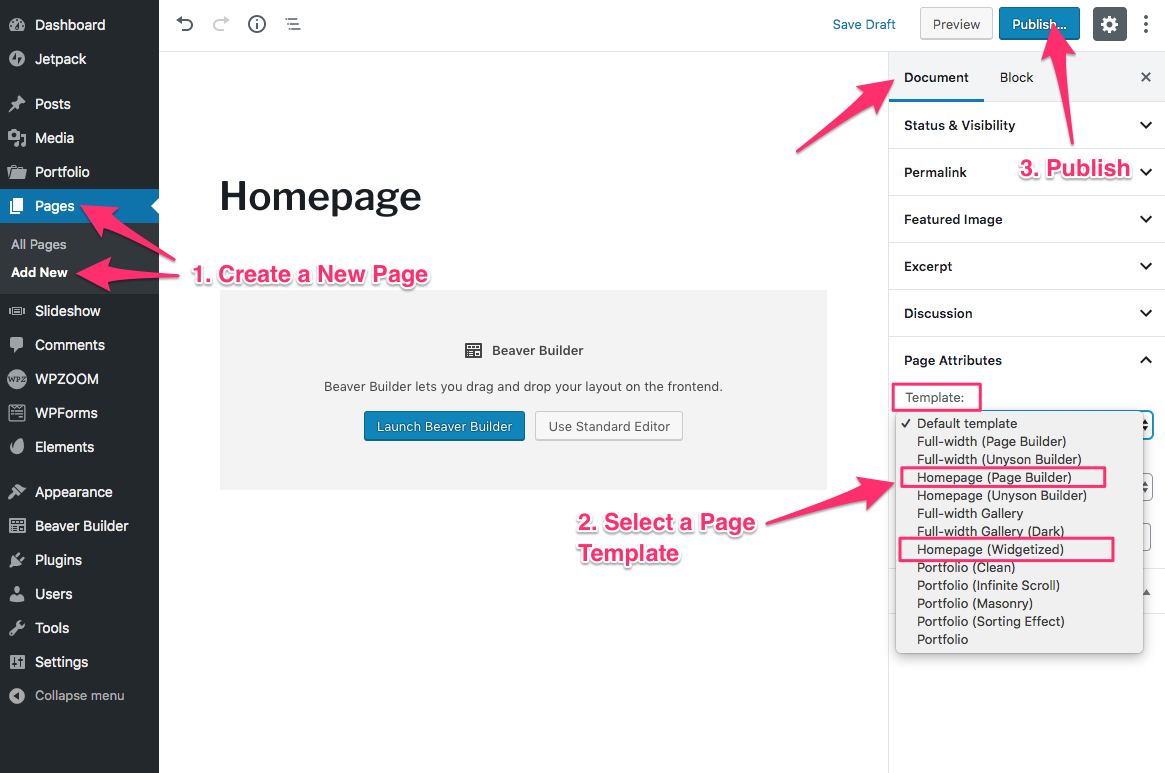1165x773 pixels.
Task: Choose Portfolio (Sorting Effect) template
Action: [1019, 621]
